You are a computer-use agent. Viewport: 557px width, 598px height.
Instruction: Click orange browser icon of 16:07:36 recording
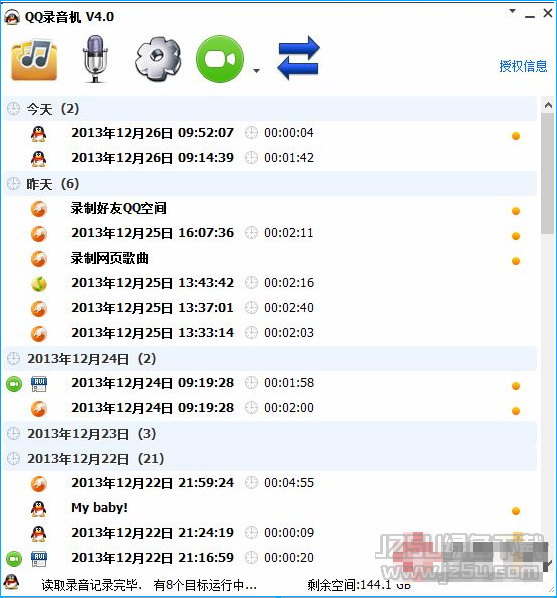pyautogui.click(x=39, y=234)
